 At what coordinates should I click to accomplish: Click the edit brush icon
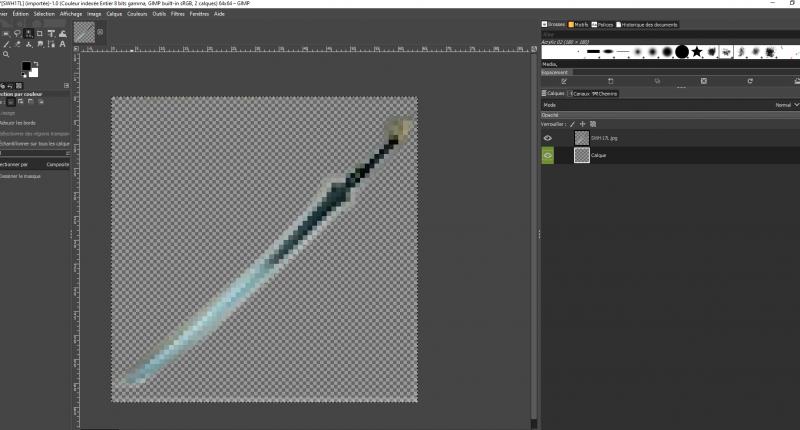tap(564, 81)
